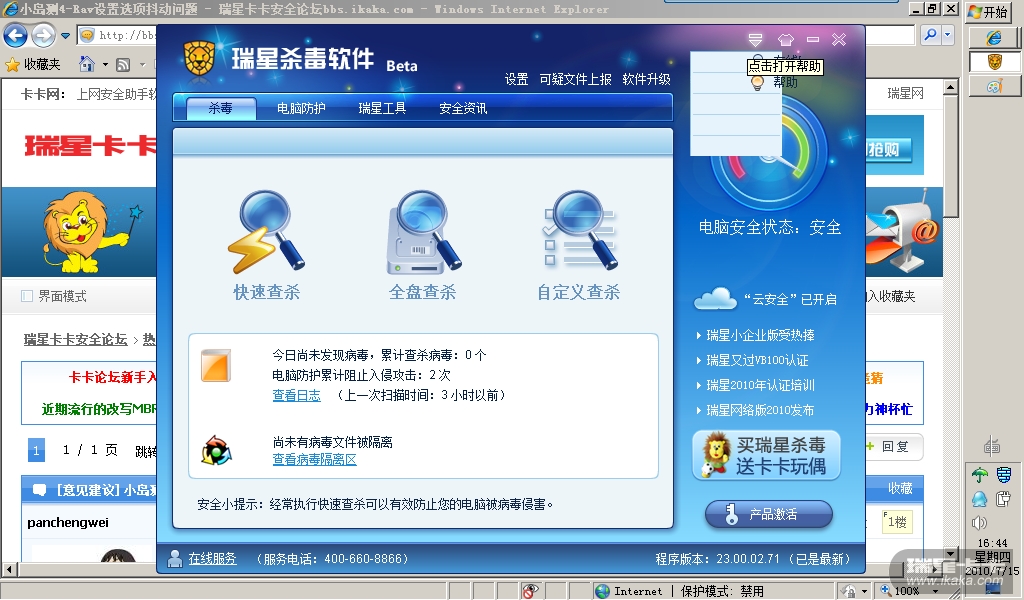Open 瑞星网络版2010发布 news link
1024x600 pixels.
tap(760, 410)
